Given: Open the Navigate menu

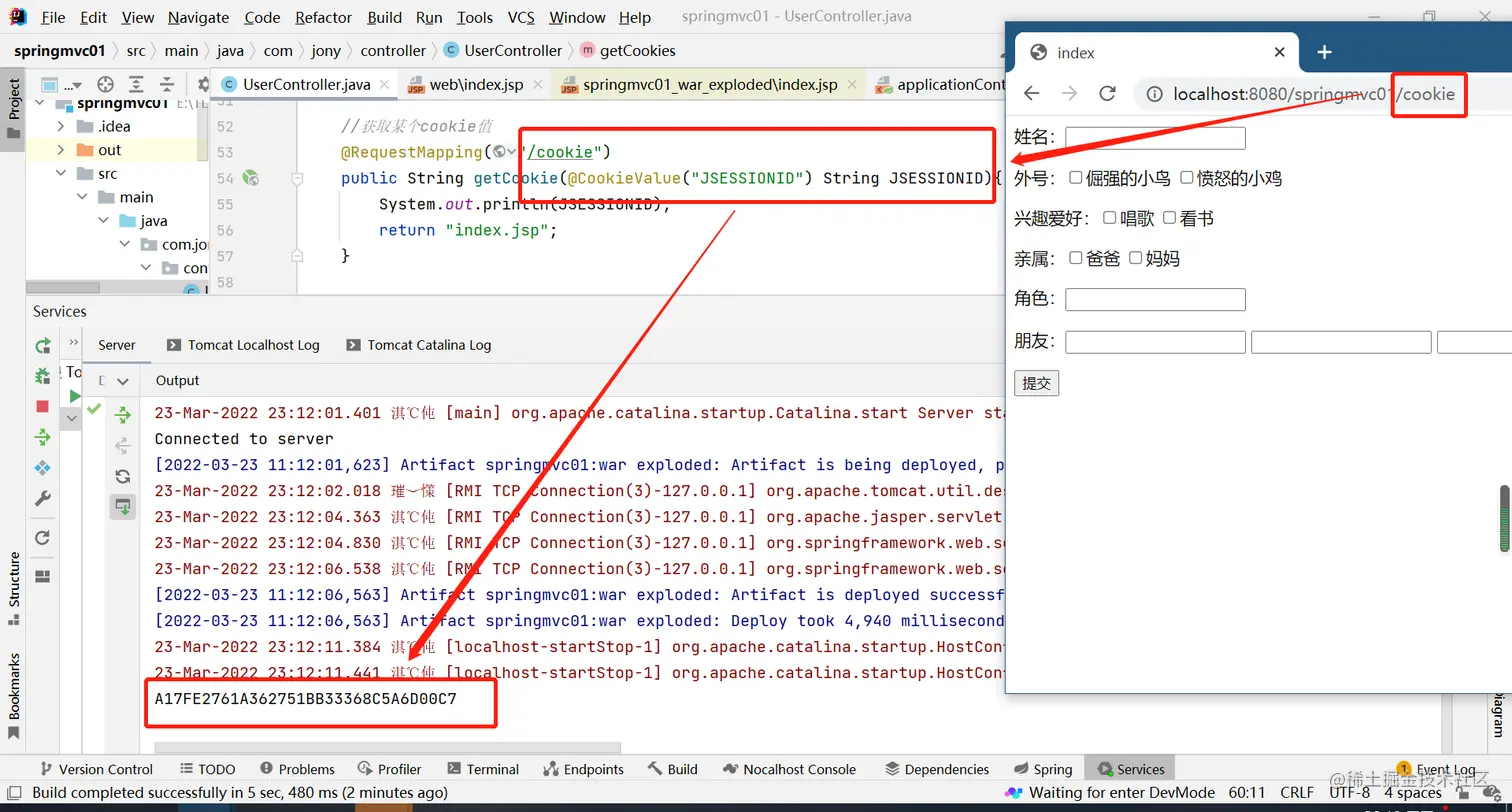Looking at the screenshot, I should tap(198, 17).
